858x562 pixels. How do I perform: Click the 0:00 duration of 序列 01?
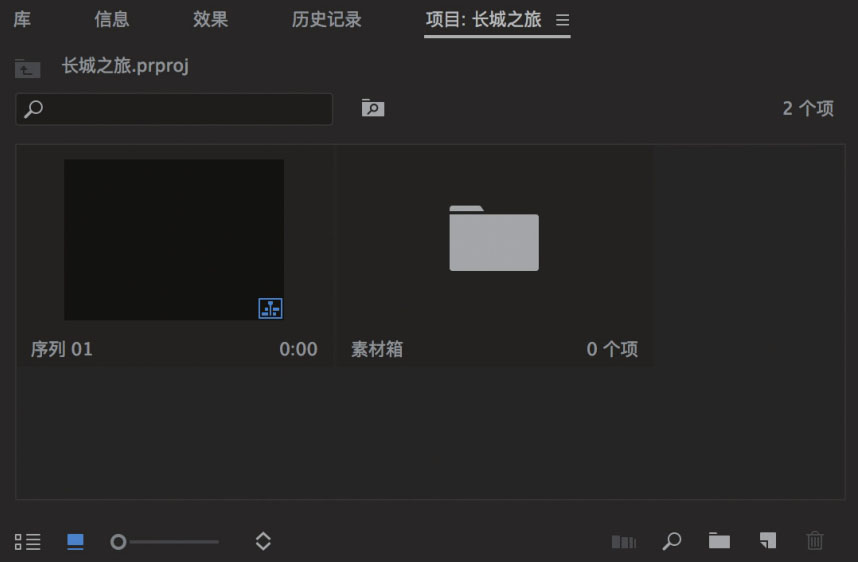298,349
